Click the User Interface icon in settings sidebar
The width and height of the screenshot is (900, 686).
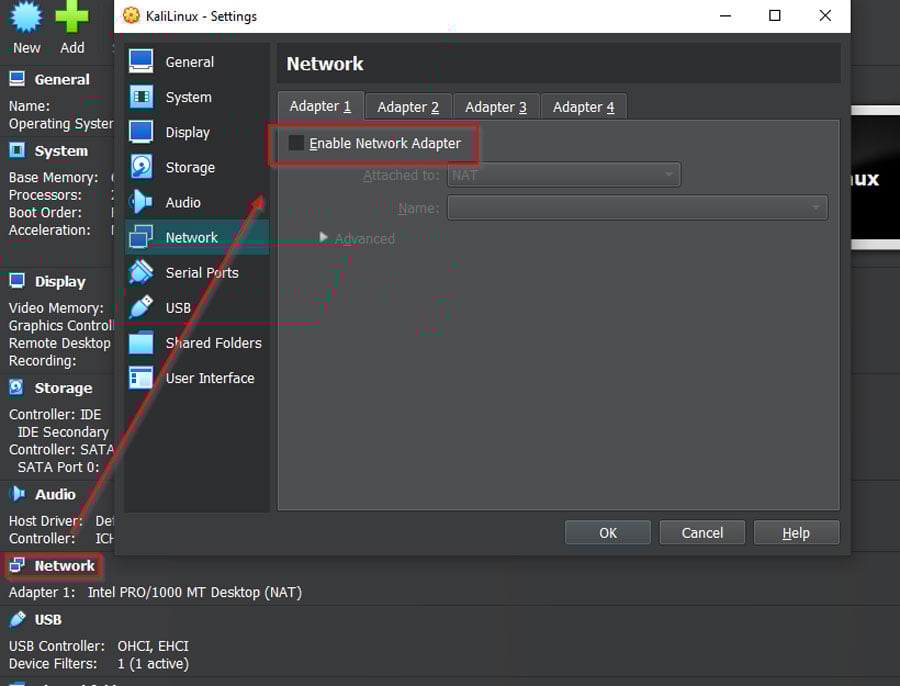pos(141,378)
